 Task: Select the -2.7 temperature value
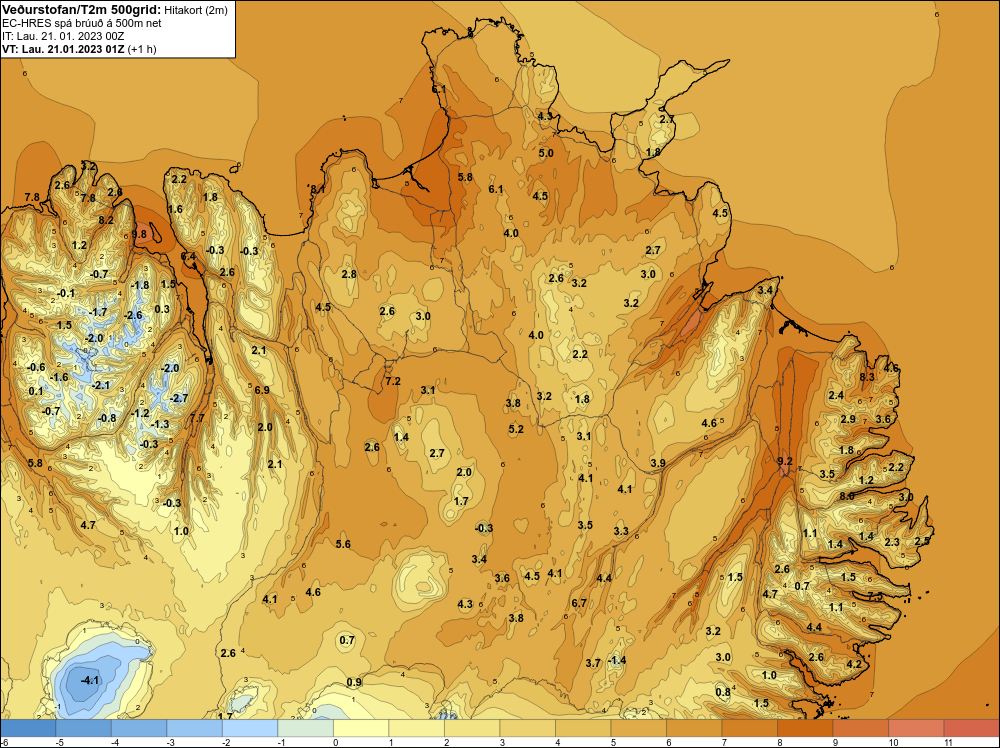pos(179,398)
